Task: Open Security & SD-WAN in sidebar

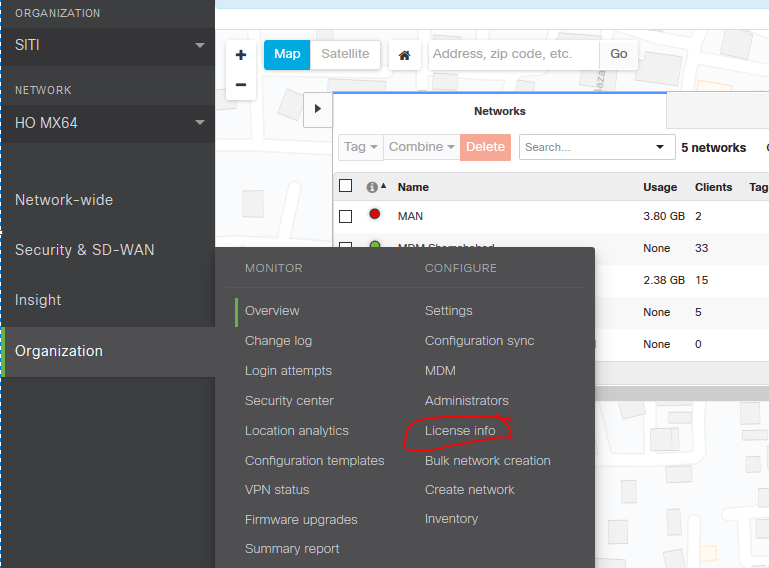Action: pyautogui.click(x=85, y=250)
